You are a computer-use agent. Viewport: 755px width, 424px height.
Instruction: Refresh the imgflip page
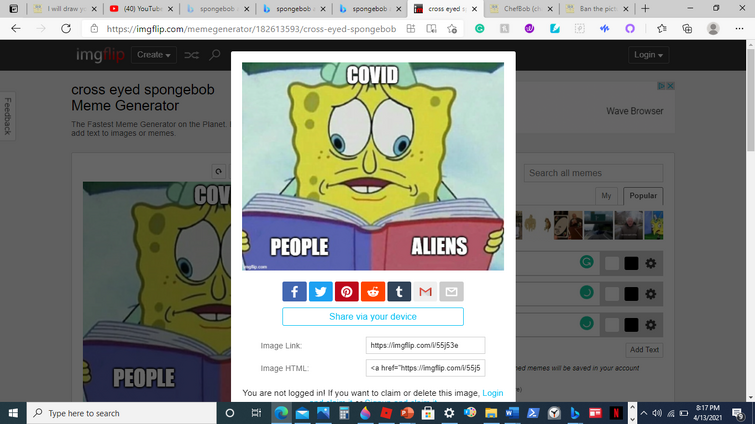[66, 29]
